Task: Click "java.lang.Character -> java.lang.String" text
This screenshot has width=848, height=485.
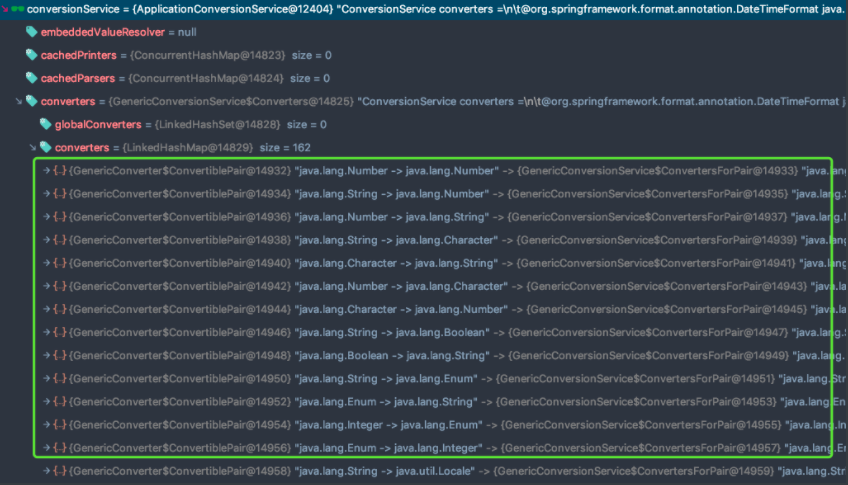Action: click(397, 263)
